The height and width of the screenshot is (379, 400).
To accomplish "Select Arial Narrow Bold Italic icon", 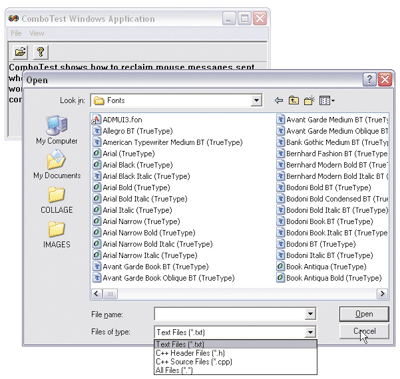I will 96,244.
